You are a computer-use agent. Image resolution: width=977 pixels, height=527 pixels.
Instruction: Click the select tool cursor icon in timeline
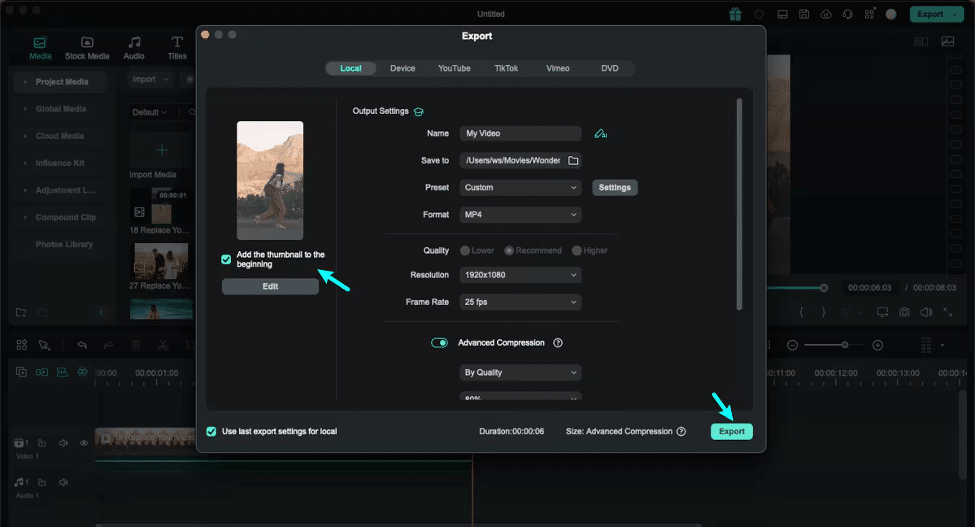[44, 344]
